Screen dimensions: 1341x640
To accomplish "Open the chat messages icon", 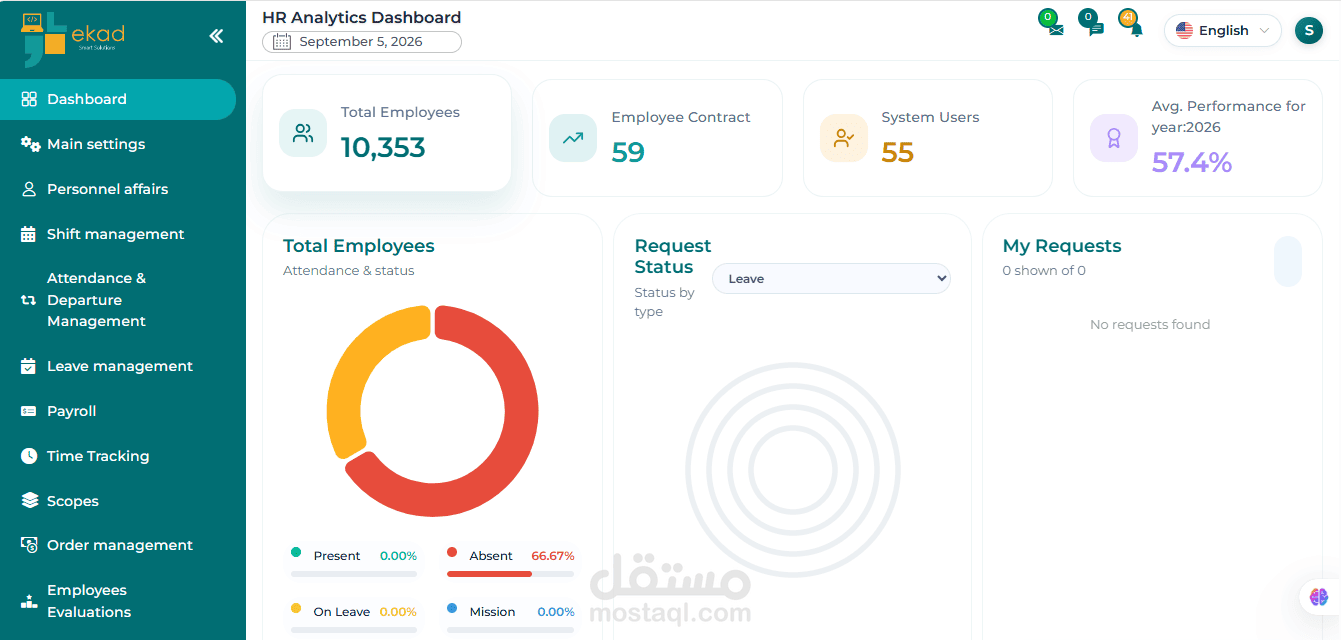I will pyautogui.click(x=1096, y=30).
